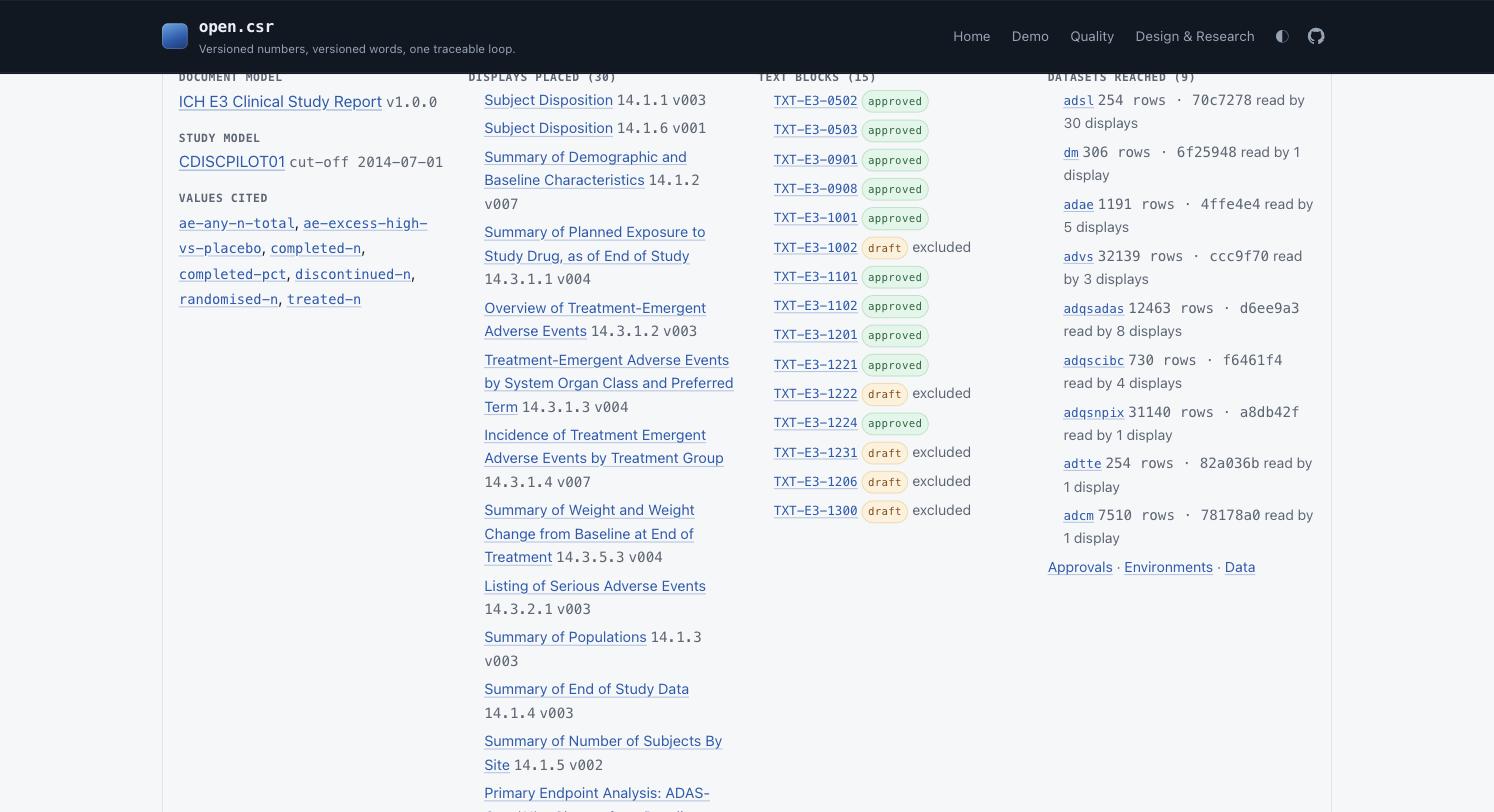The image size is (1494, 812).
Task: Open the ae-any-n-total value link
Action: tap(237, 223)
